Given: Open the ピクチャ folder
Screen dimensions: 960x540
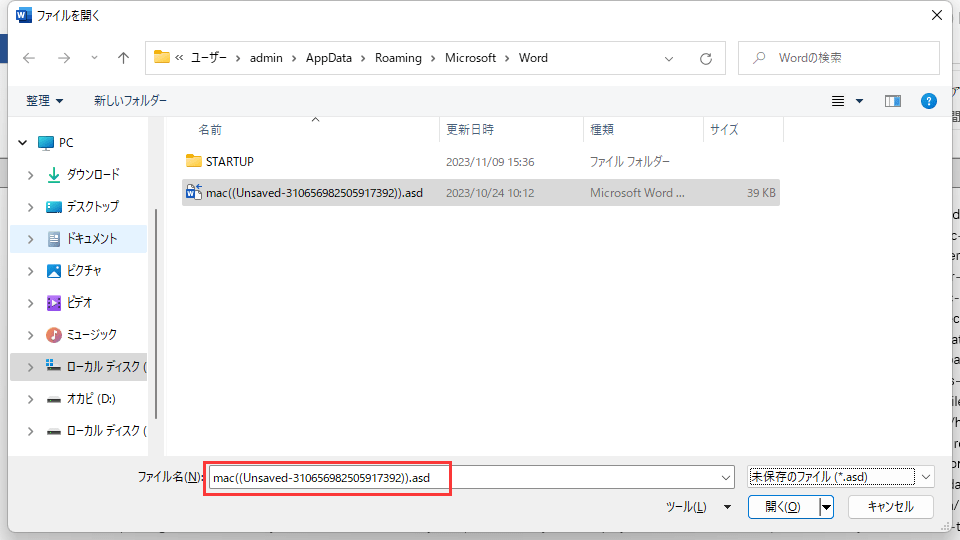Looking at the screenshot, I should pyautogui.click(x=83, y=271).
